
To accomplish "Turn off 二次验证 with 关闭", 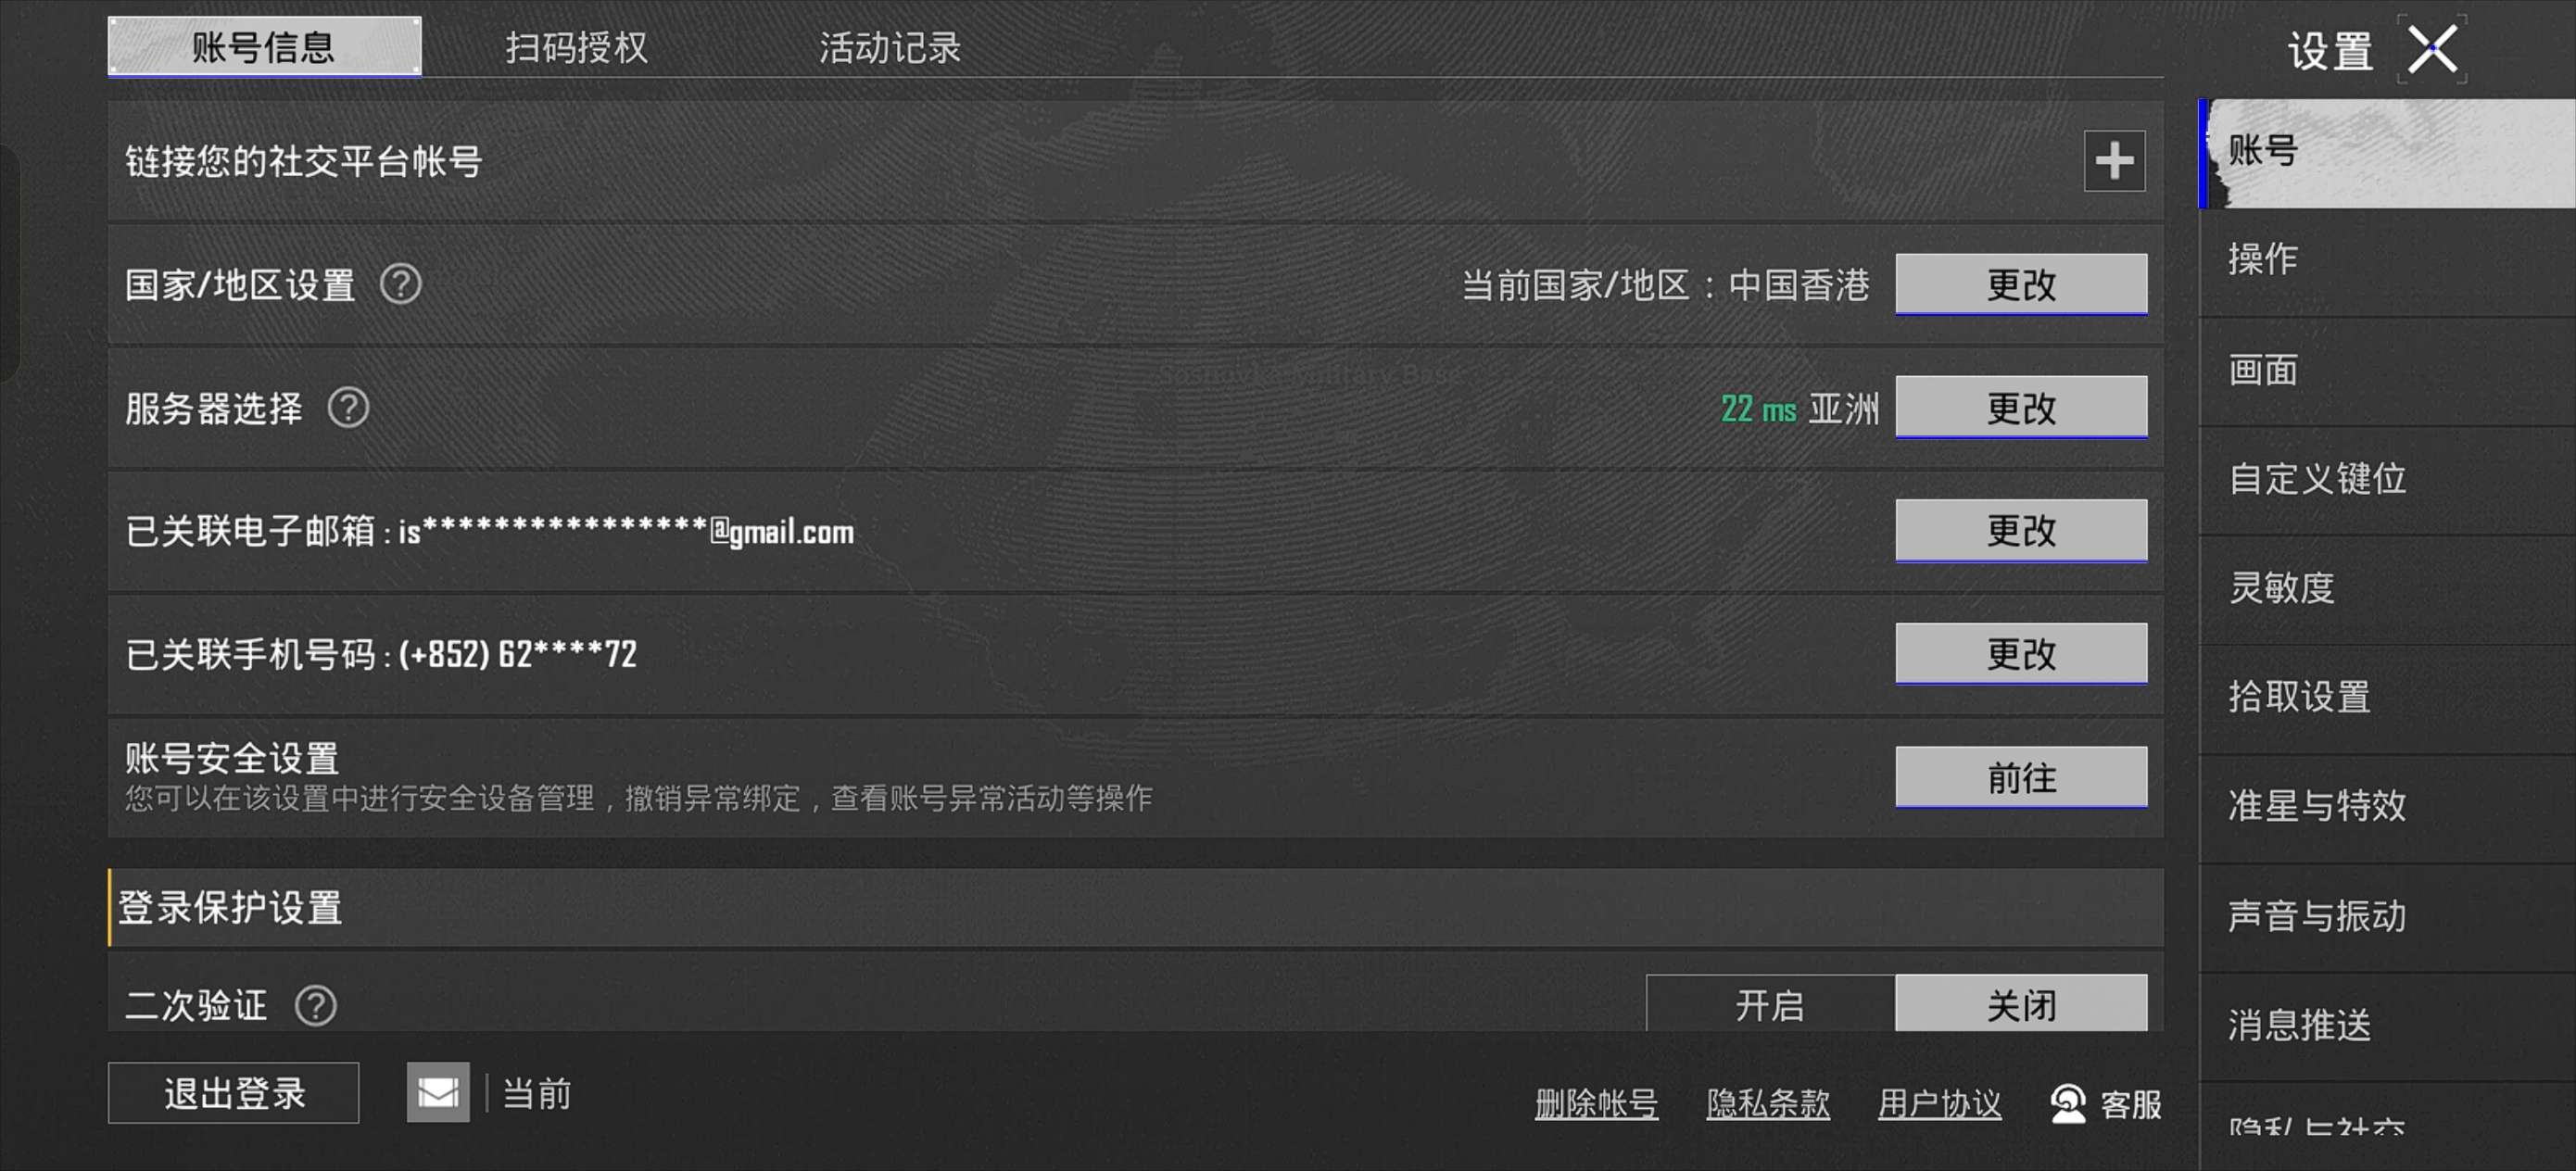I will point(2021,1003).
